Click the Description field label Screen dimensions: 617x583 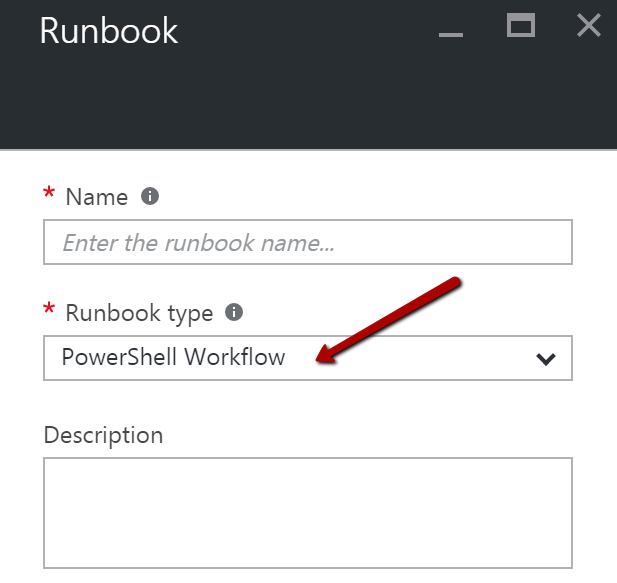(103, 435)
